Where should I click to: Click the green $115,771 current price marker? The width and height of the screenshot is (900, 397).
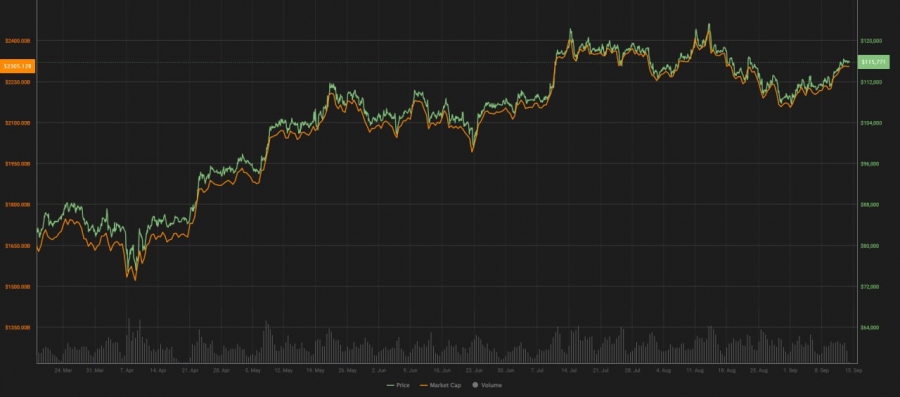click(873, 61)
